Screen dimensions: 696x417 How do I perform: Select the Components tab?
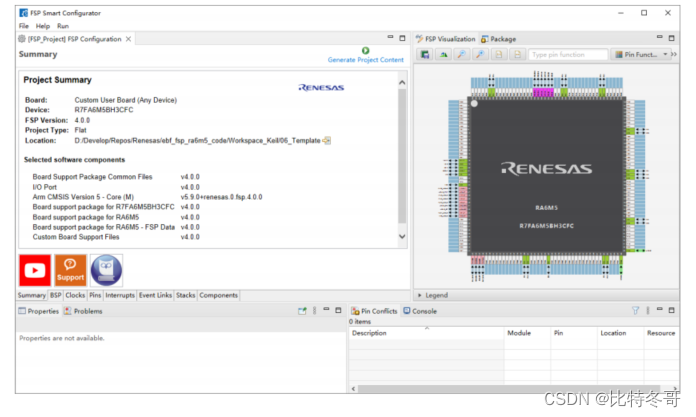[x=218, y=295]
